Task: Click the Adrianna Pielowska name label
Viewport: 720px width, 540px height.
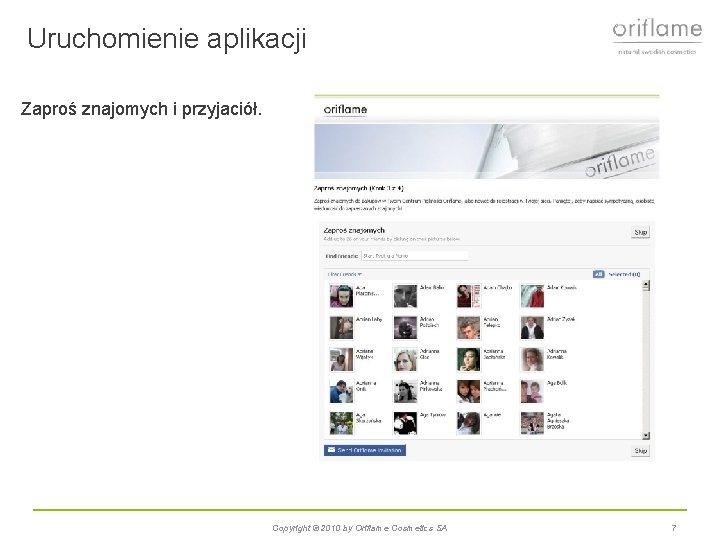Action: (431, 386)
